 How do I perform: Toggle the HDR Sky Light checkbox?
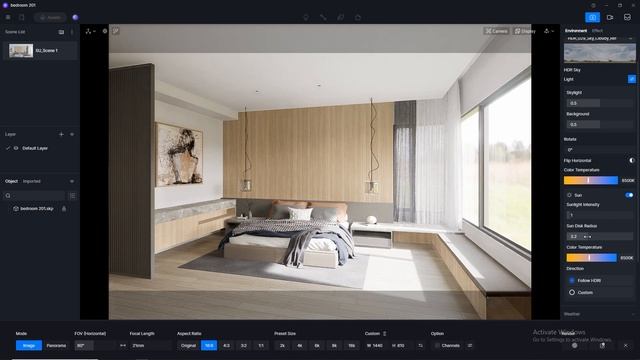(631, 79)
